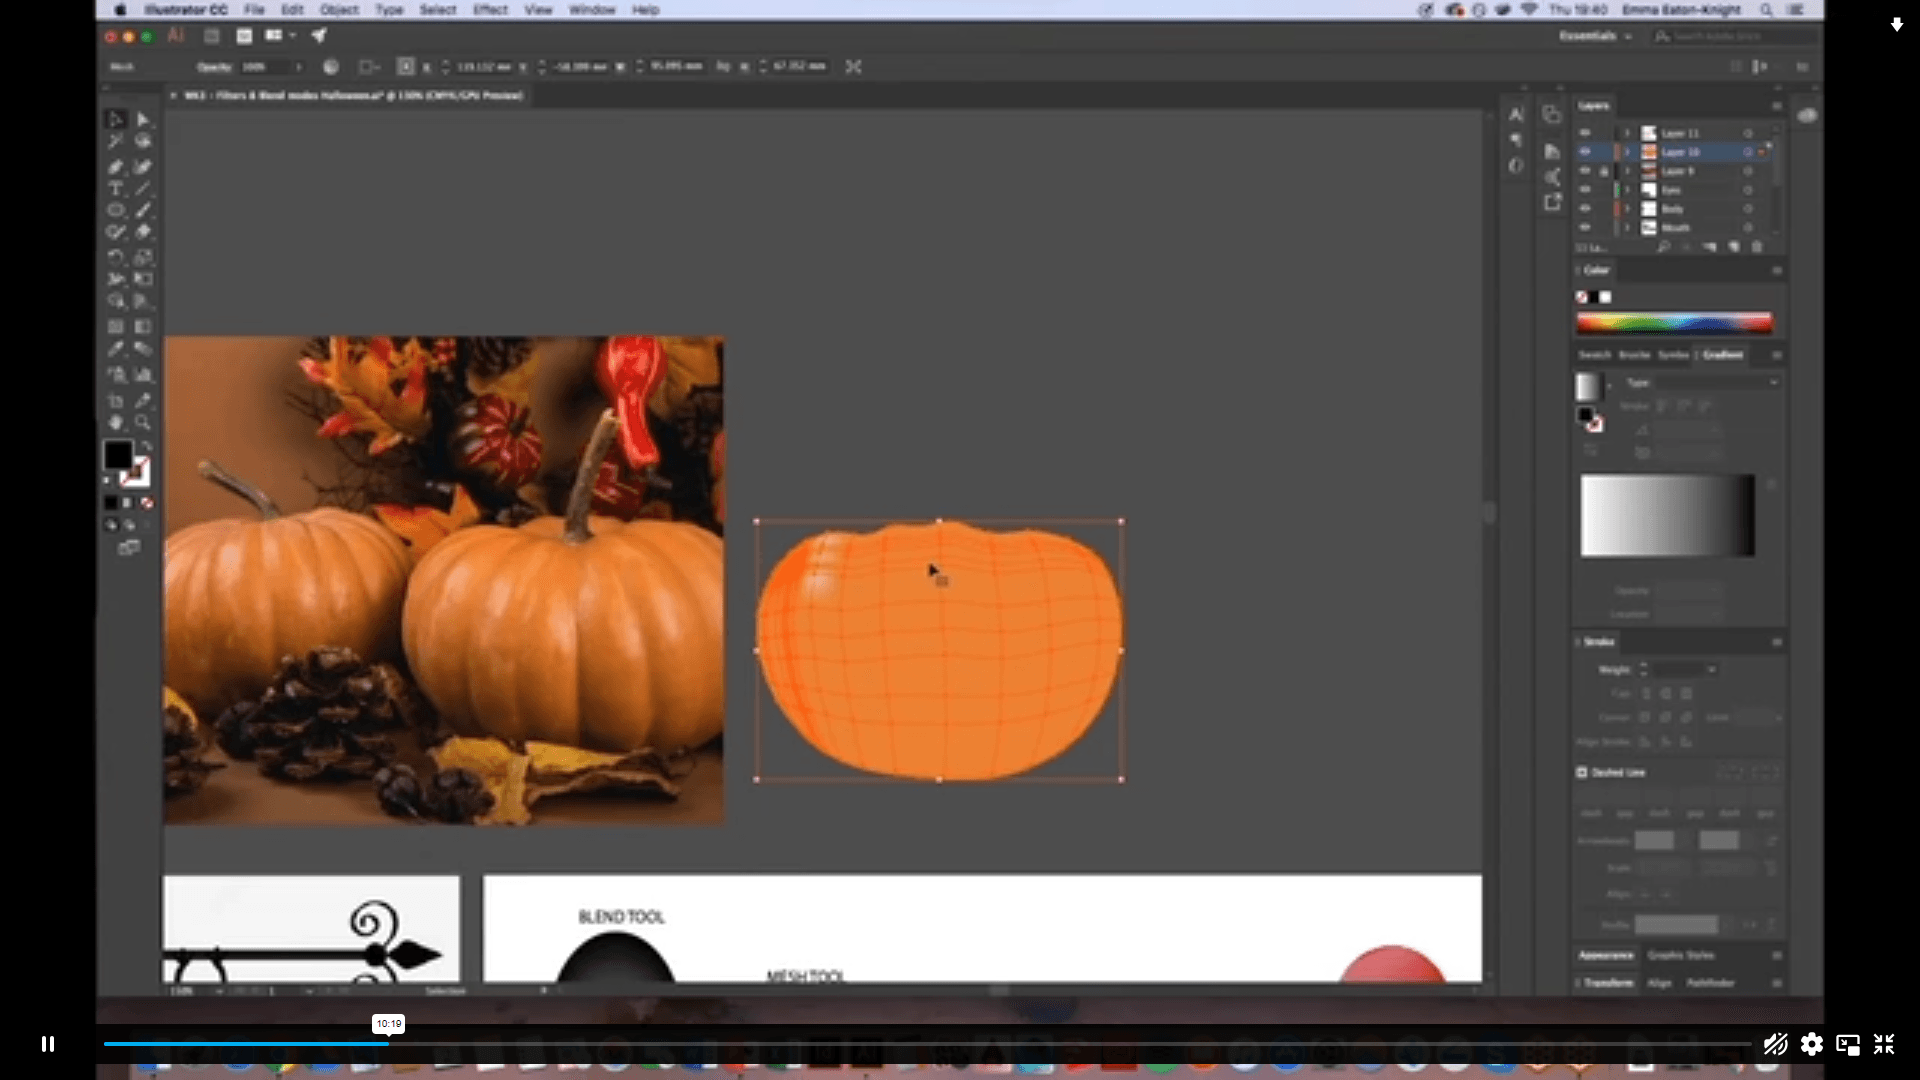Click inside the rainbow color spectrum bar
The image size is (1920, 1080).
pos(1675,322)
